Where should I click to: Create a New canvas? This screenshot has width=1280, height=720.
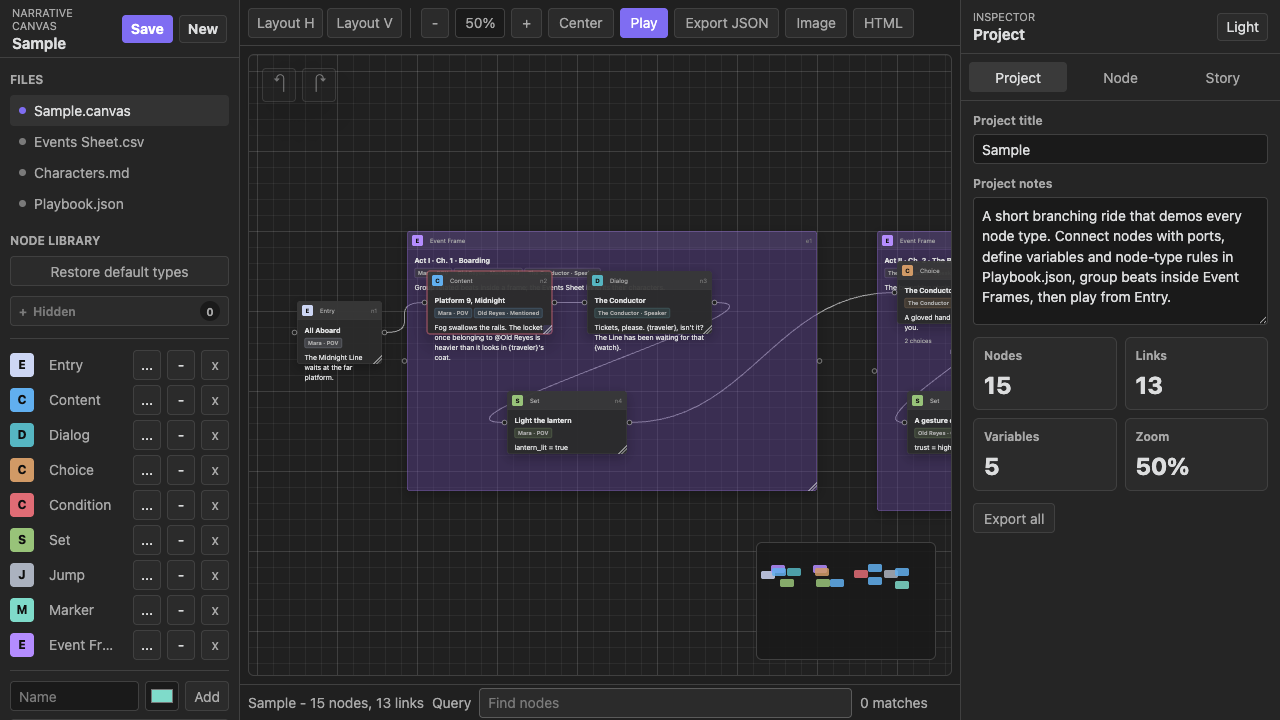[x=203, y=29]
